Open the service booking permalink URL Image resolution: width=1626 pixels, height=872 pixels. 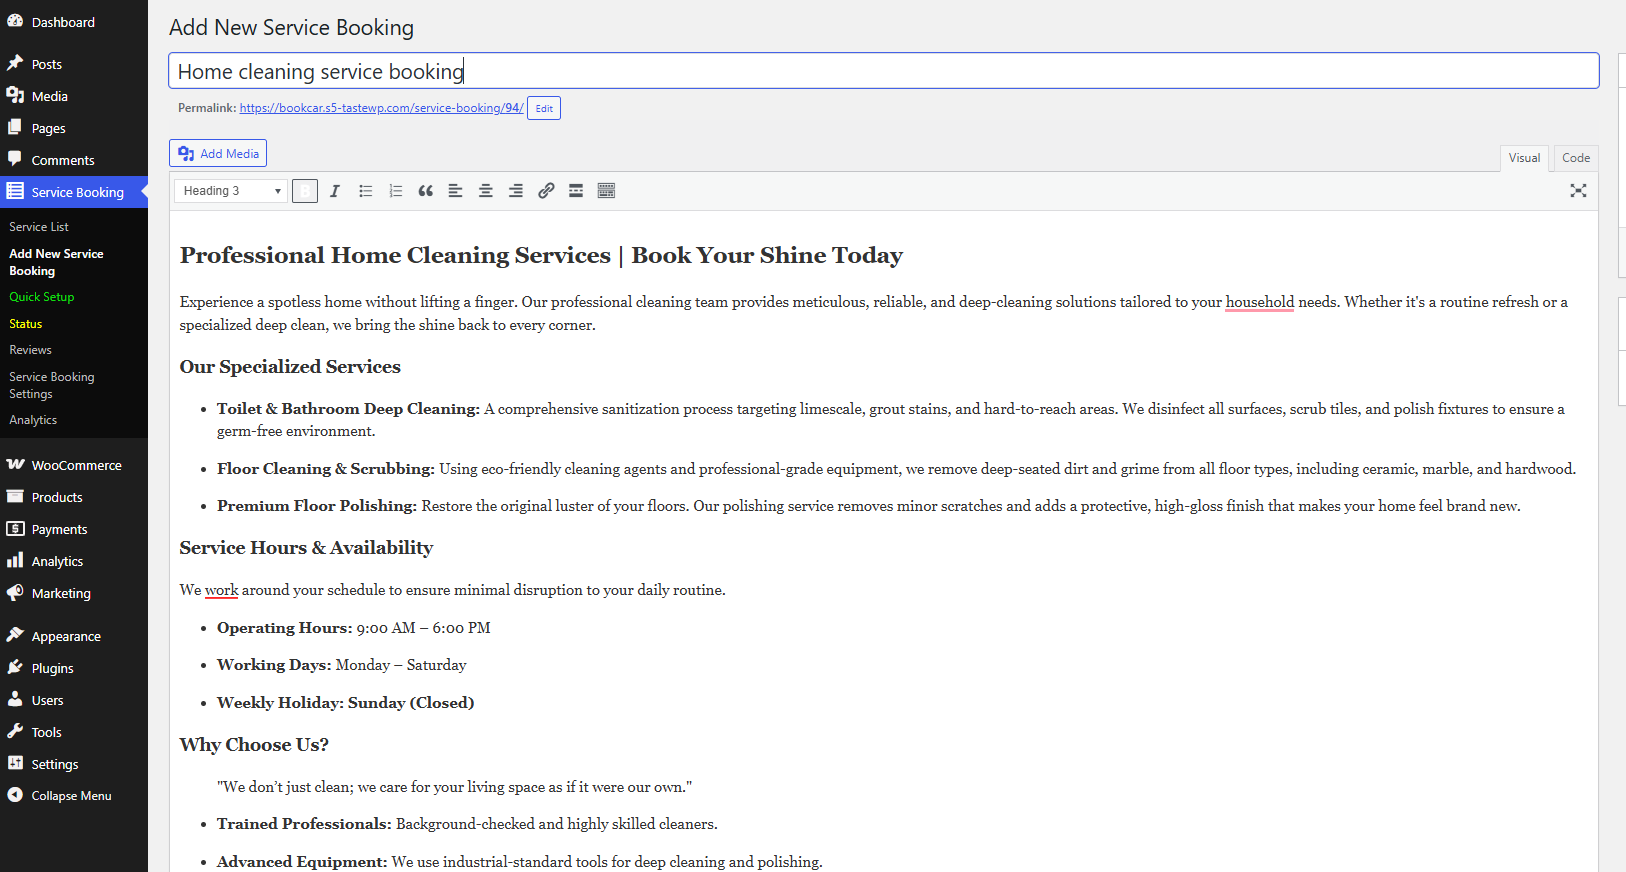(381, 108)
